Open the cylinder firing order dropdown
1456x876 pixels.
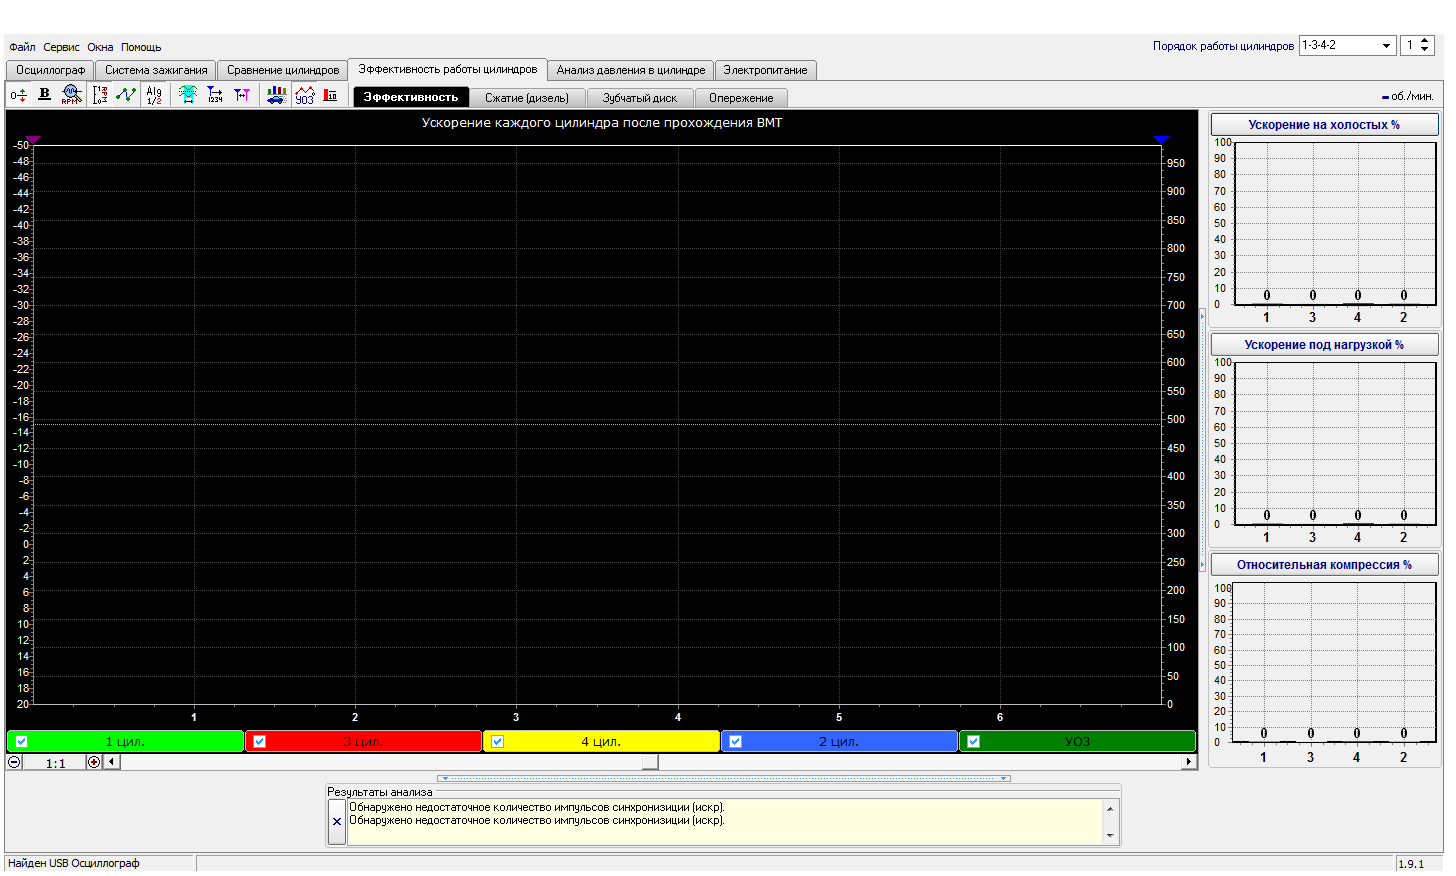tap(1386, 46)
